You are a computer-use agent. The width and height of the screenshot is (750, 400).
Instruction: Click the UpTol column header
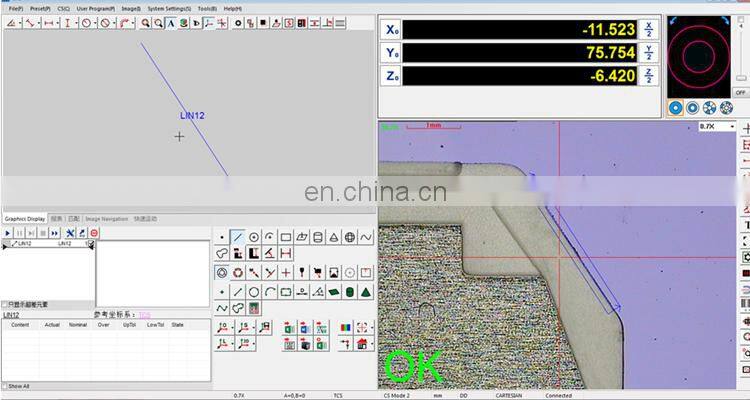tap(129, 325)
